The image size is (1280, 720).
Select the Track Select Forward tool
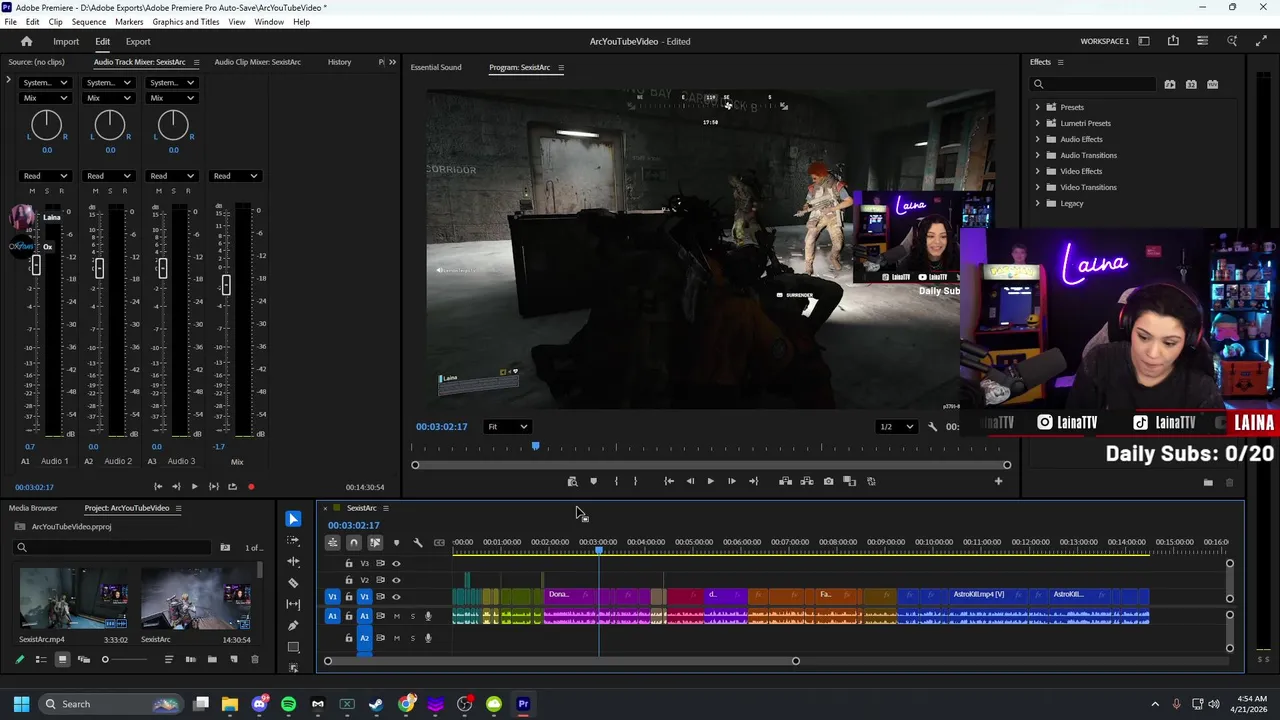pos(293,540)
